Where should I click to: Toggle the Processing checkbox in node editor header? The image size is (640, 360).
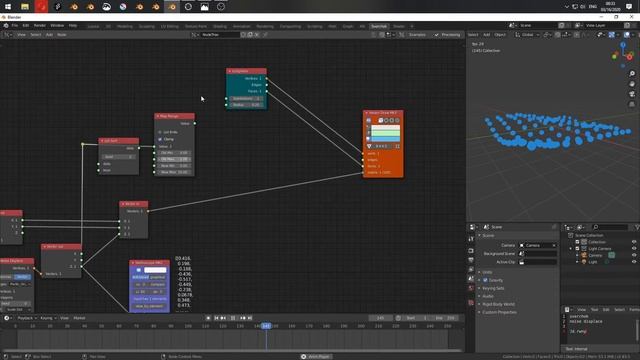(436, 35)
